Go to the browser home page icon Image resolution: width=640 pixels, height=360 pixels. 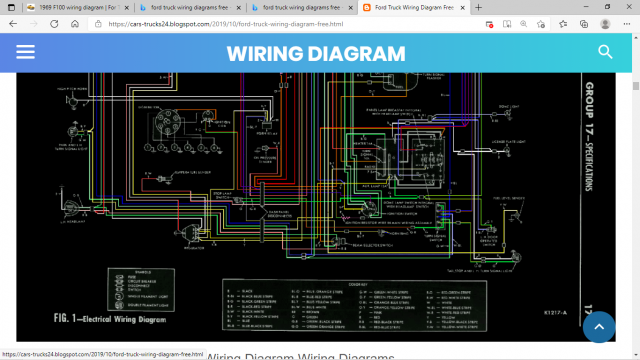pyautogui.click(x=75, y=24)
